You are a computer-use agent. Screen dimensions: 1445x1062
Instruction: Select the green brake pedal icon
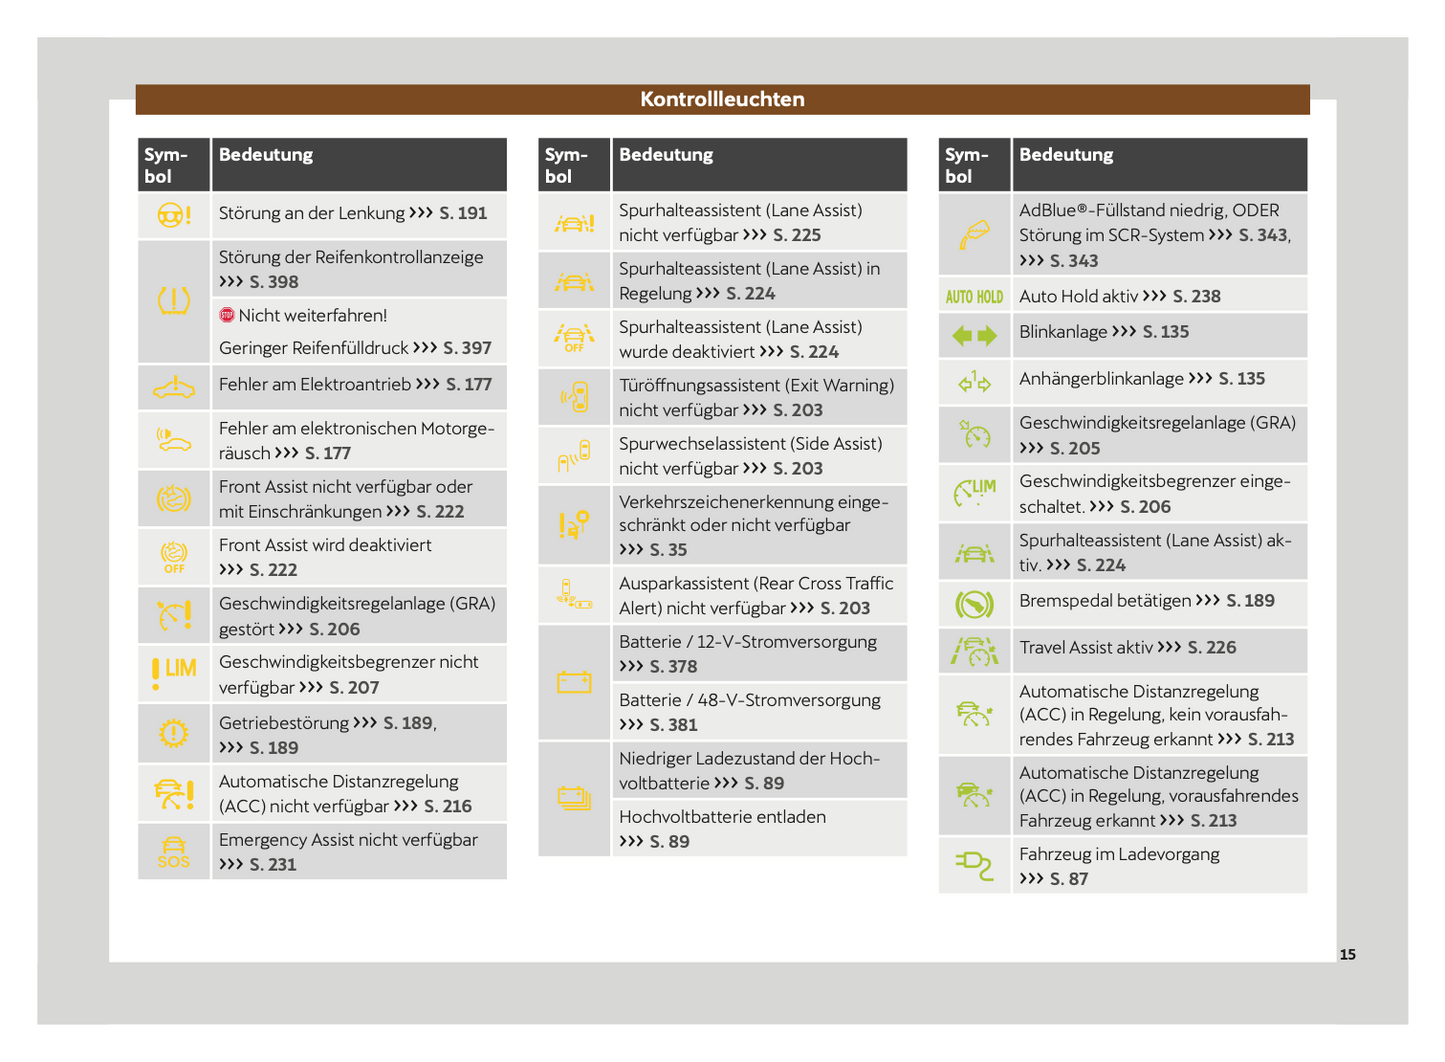974,604
